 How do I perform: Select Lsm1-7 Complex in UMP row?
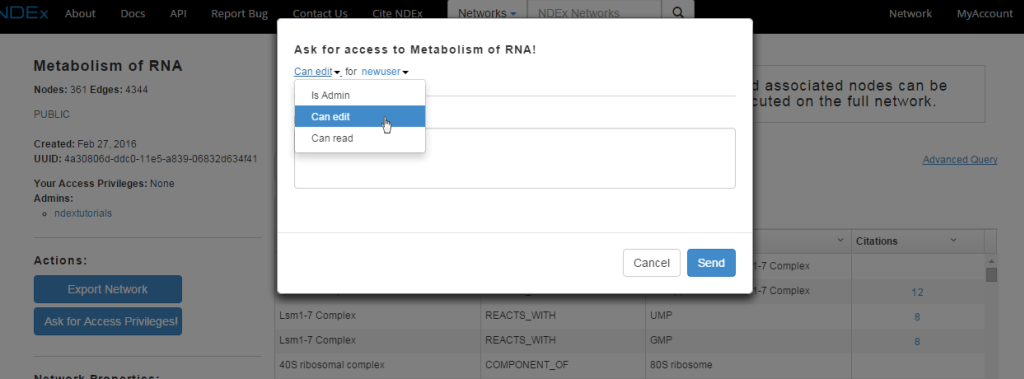(x=377, y=316)
